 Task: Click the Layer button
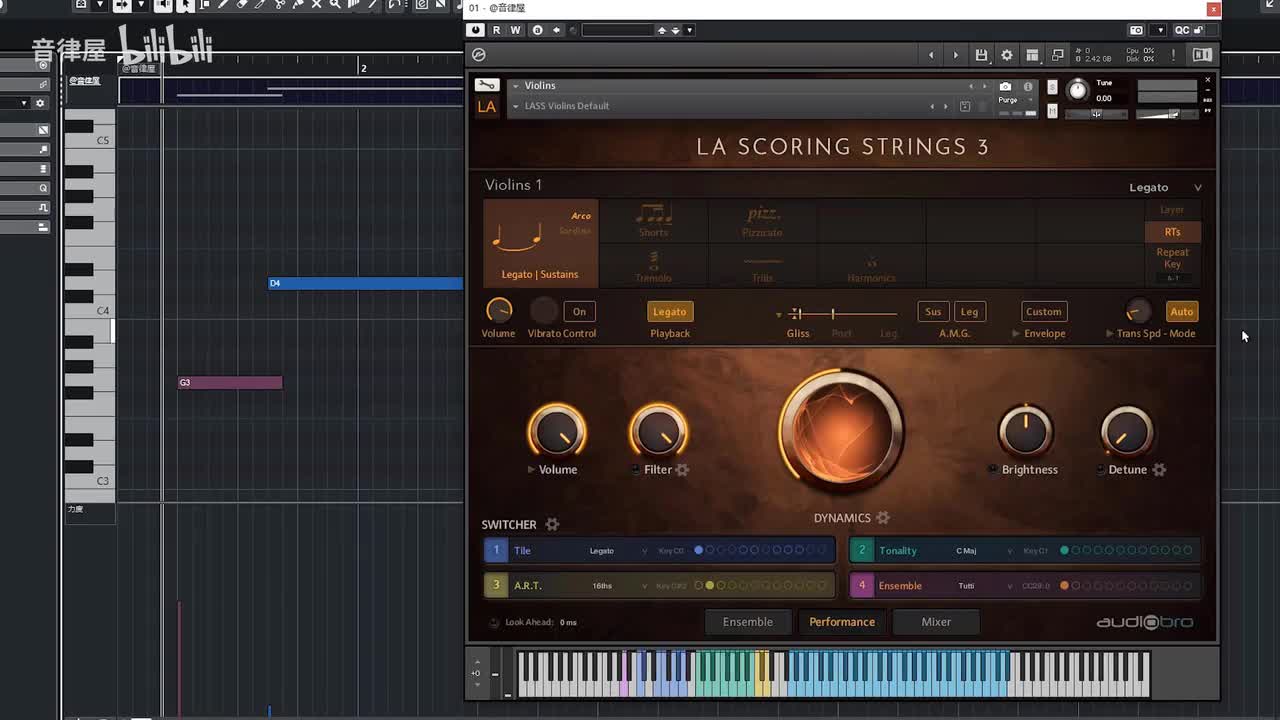click(1172, 210)
